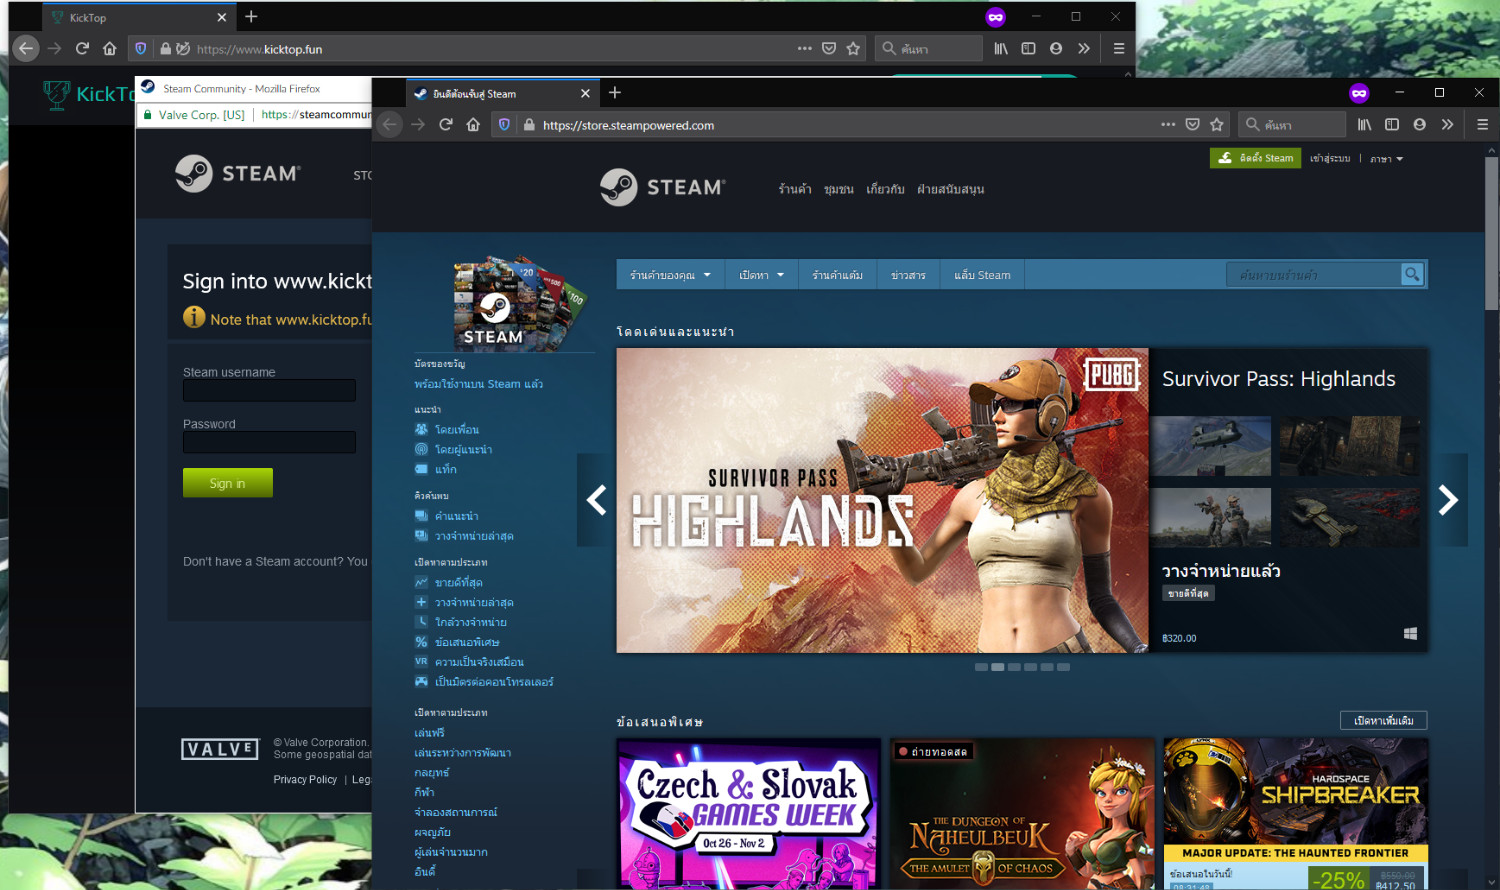
Task: Click the ขายดีที่สุด top sellers sidebar link
Action: (458, 582)
